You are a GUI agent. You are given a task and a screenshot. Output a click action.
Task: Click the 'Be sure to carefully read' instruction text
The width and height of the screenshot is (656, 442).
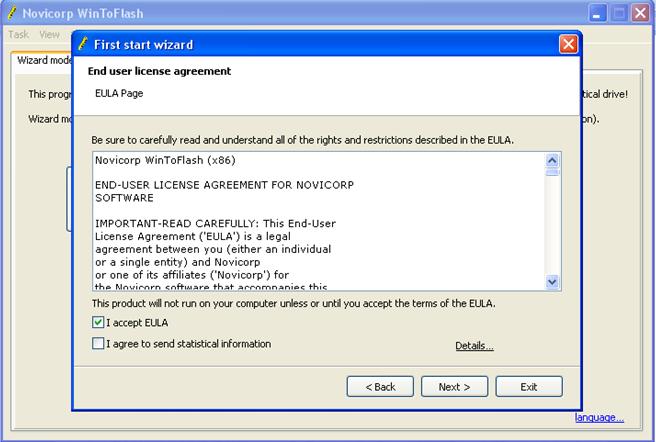pyautogui.click(x=302, y=140)
